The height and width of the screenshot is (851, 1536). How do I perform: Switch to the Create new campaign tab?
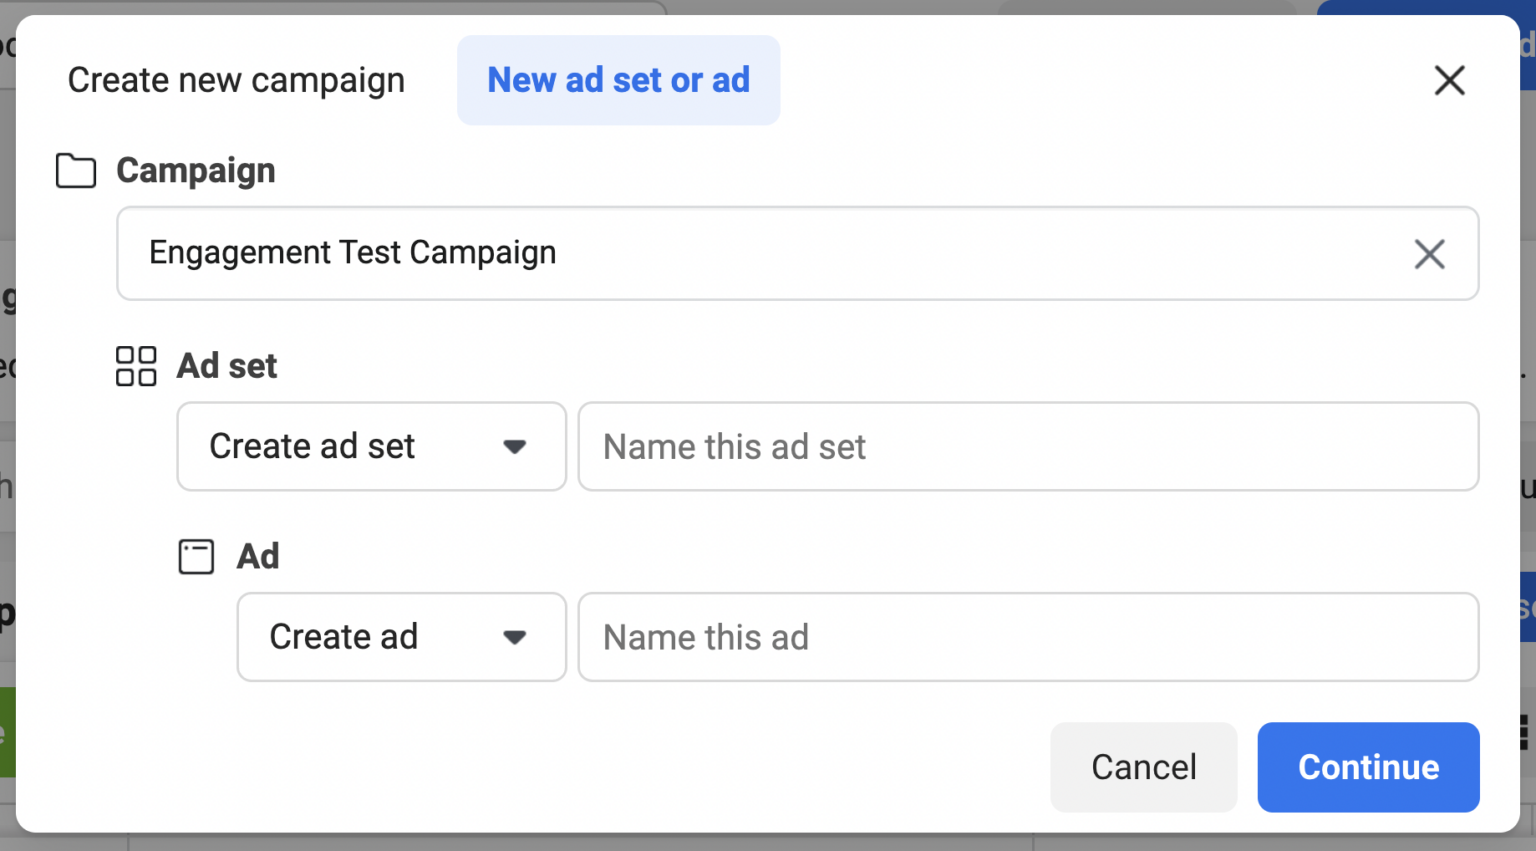click(x=235, y=80)
